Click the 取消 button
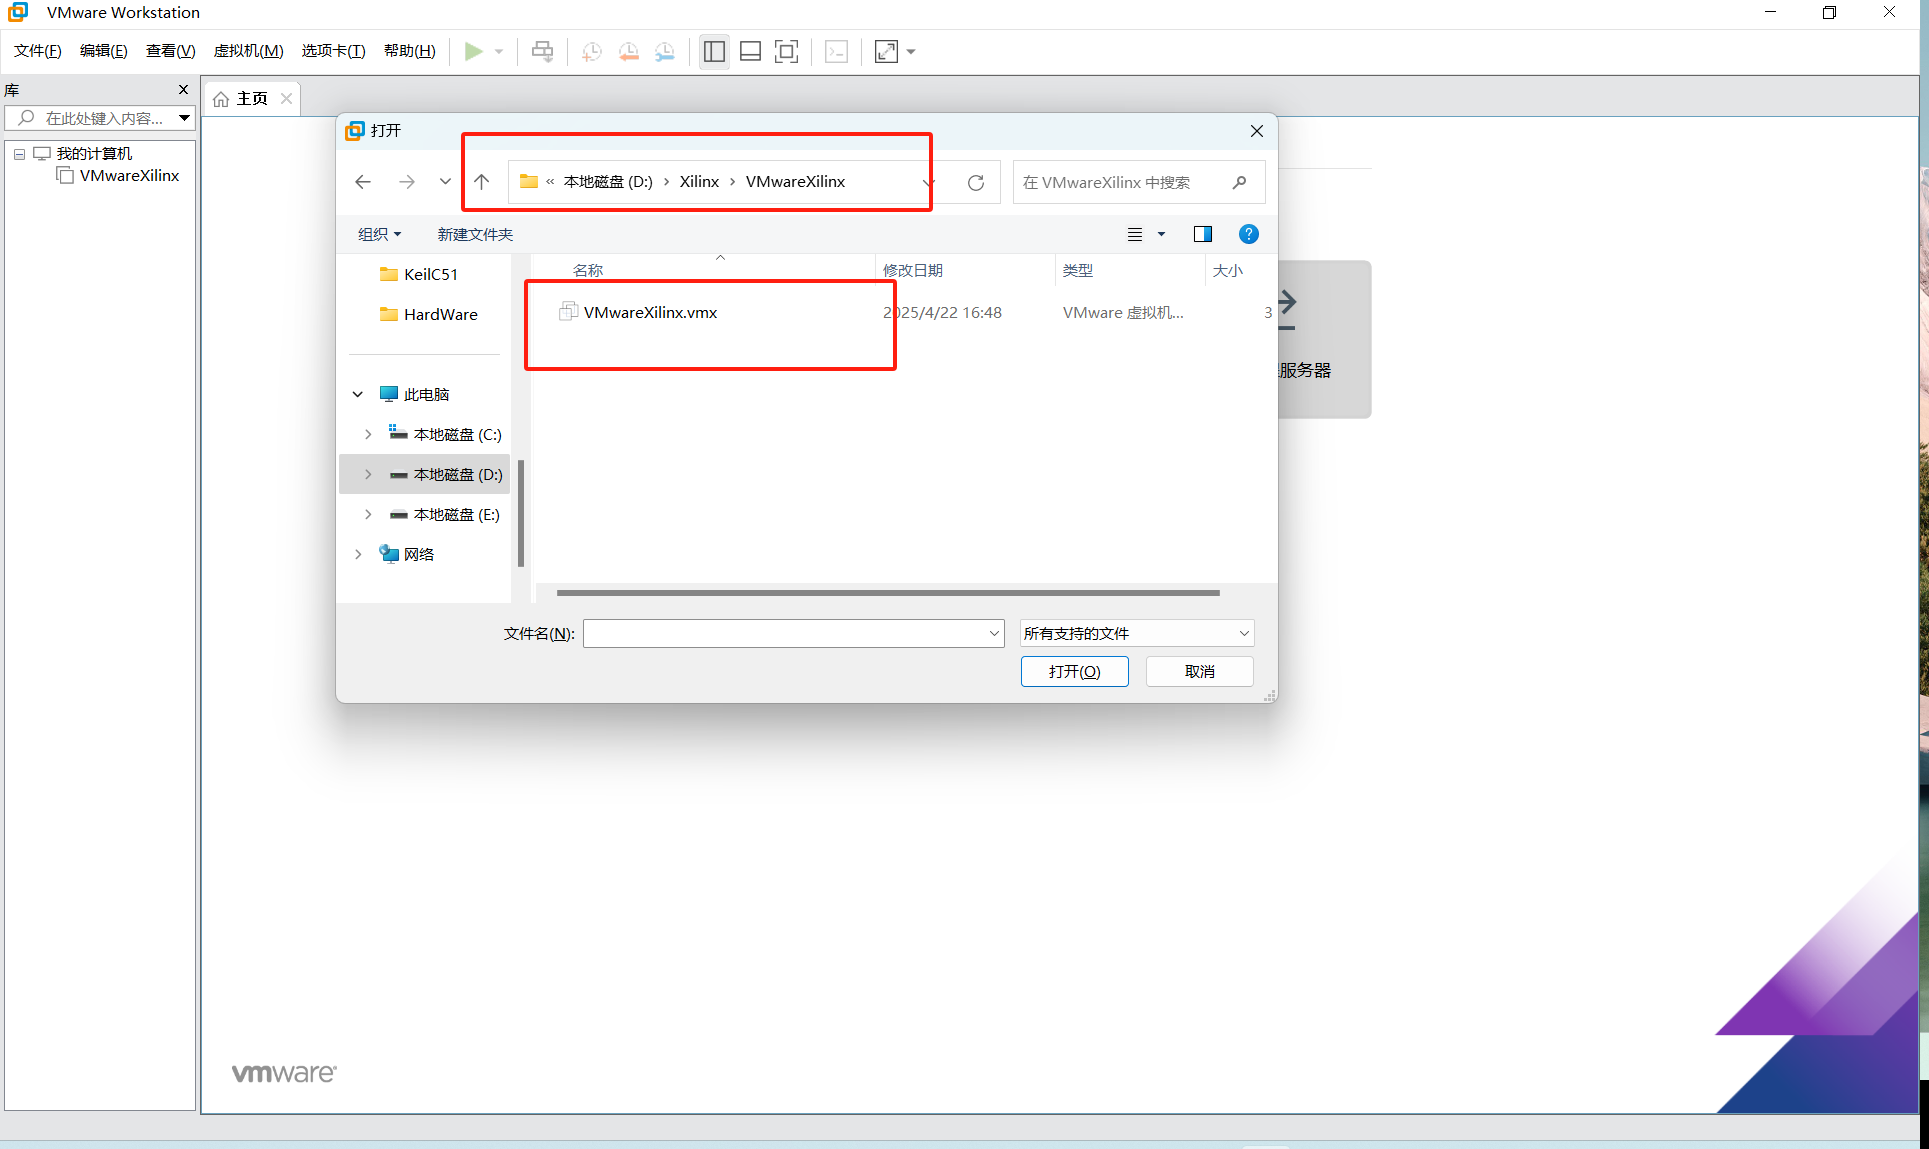1929x1149 pixels. pyautogui.click(x=1199, y=671)
